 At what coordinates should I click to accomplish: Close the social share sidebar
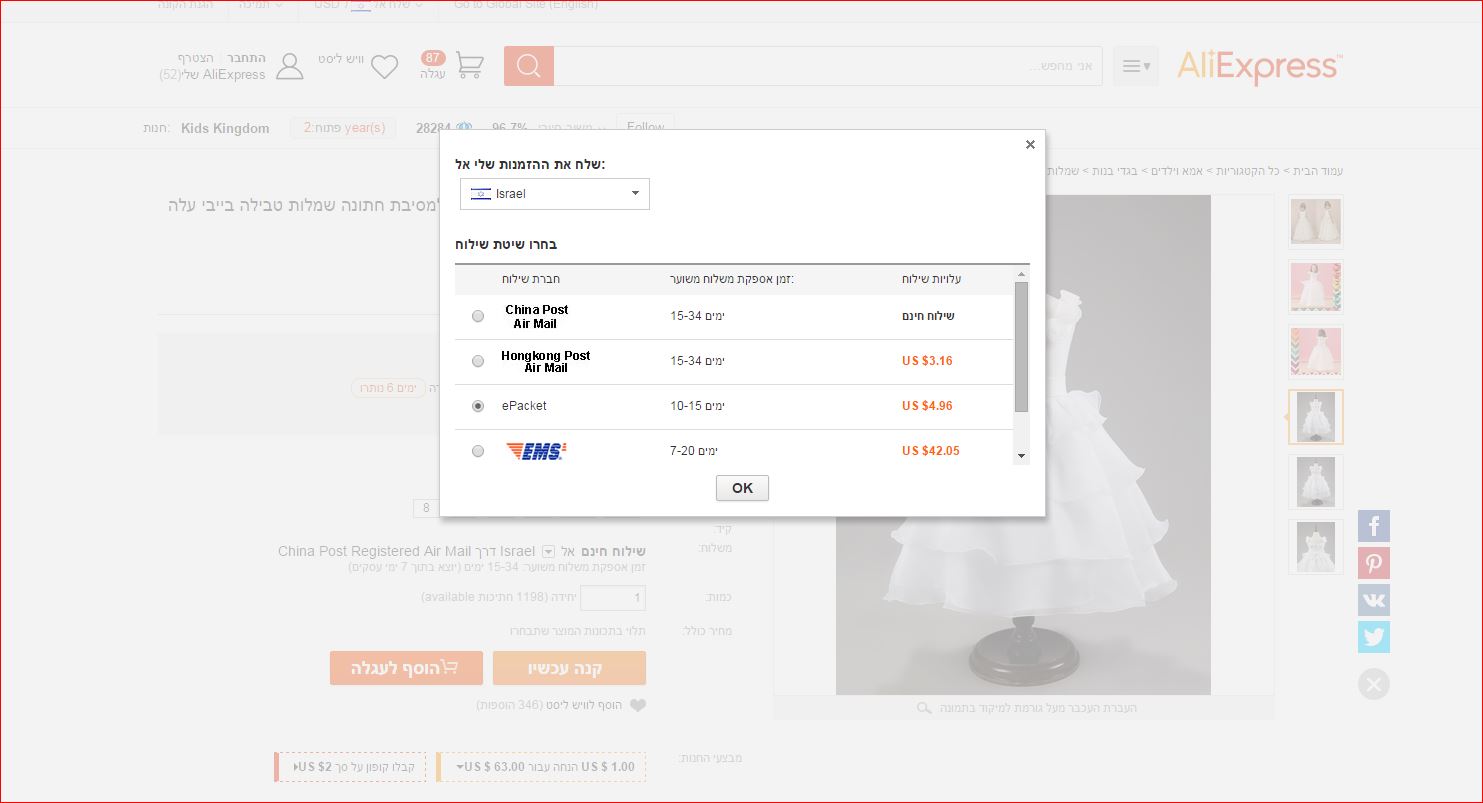coord(1374,684)
